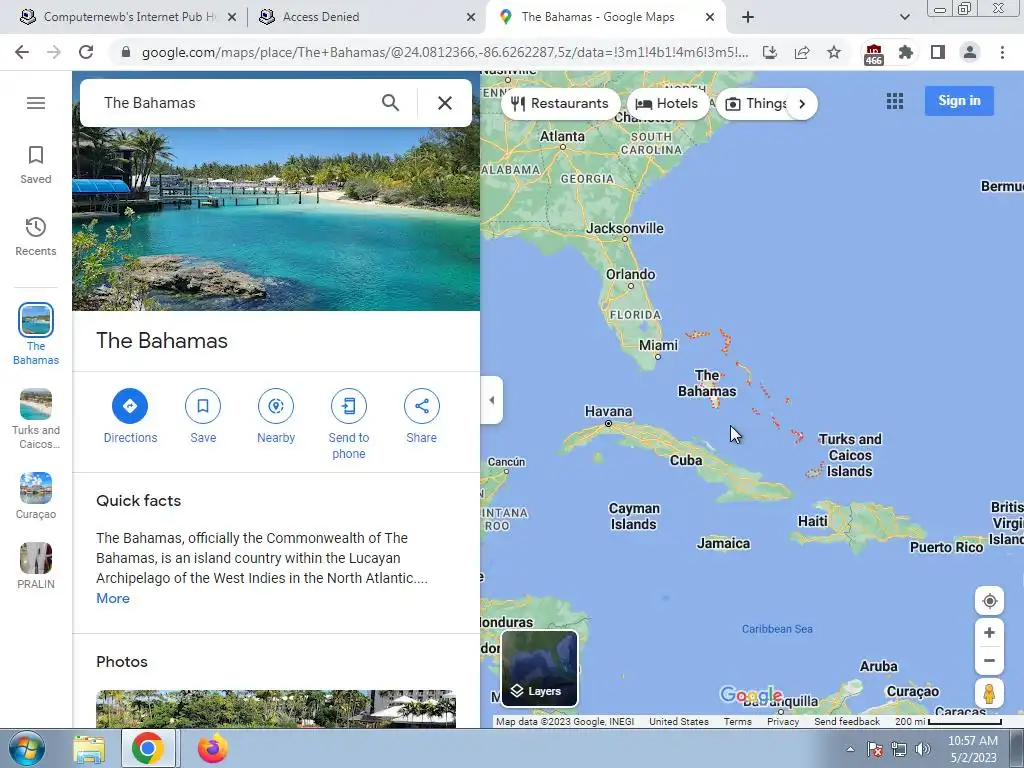1024x768 pixels.
Task: Expand Quick facts with More link
Action: click(113, 598)
